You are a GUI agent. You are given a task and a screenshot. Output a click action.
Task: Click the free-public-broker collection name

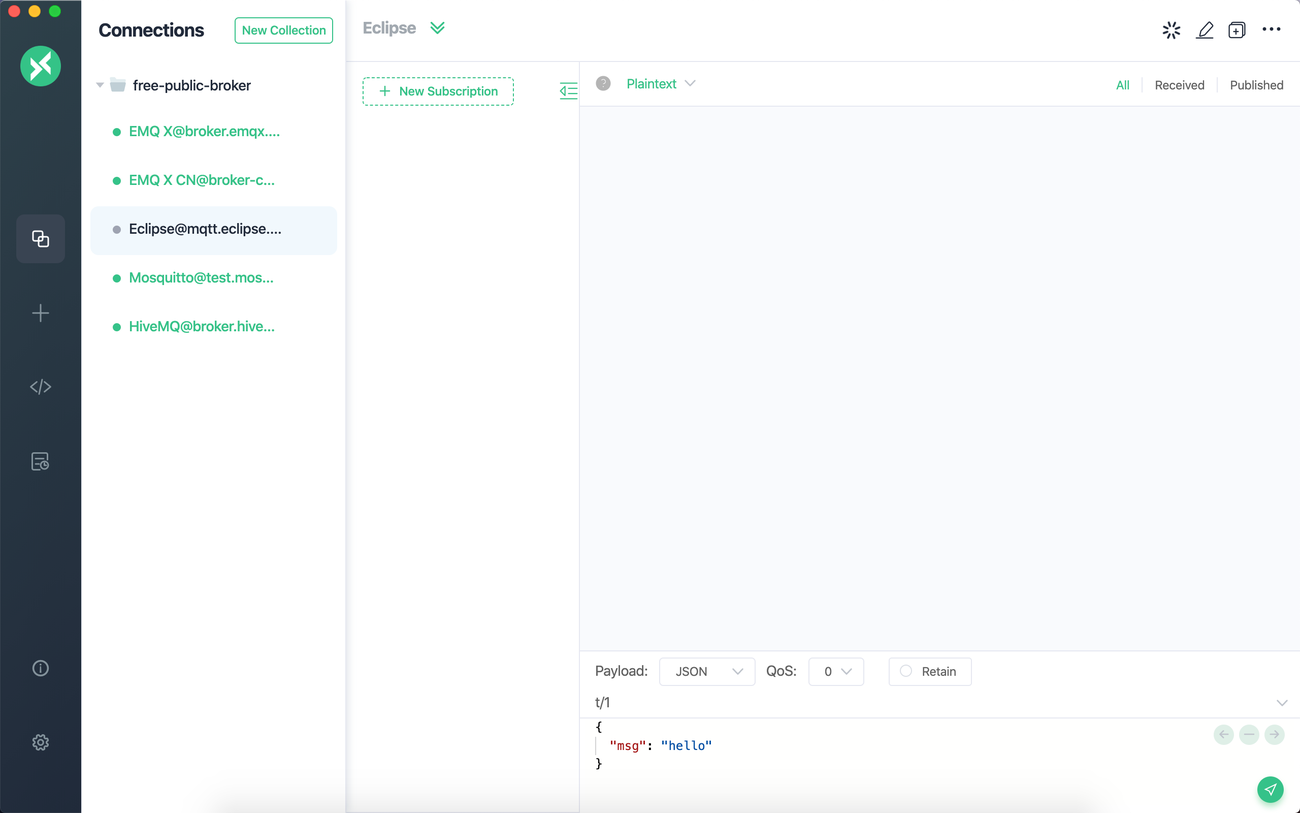pyautogui.click(x=192, y=86)
